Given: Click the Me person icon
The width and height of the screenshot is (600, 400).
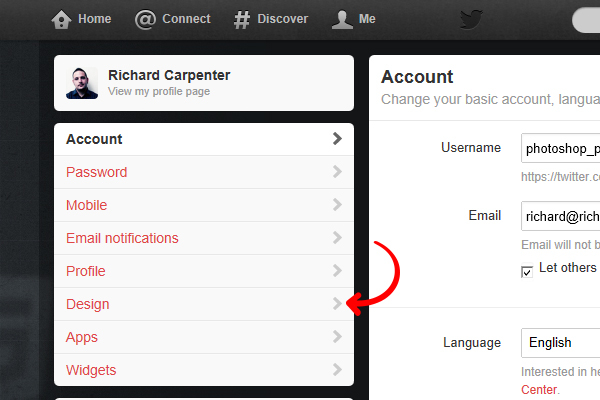Looking at the screenshot, I should (342, 19).
